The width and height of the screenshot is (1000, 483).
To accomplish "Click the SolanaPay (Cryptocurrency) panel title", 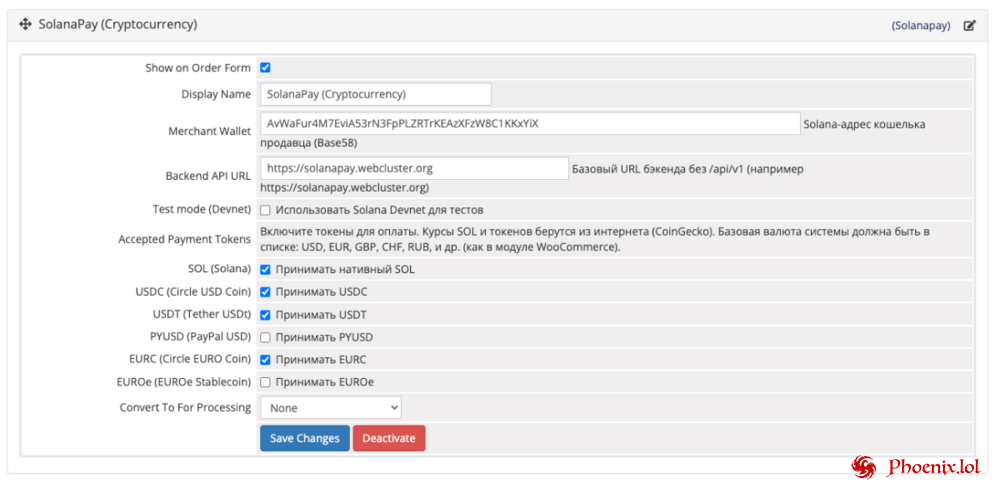I will pyautogui.click(x=118, y=25).
